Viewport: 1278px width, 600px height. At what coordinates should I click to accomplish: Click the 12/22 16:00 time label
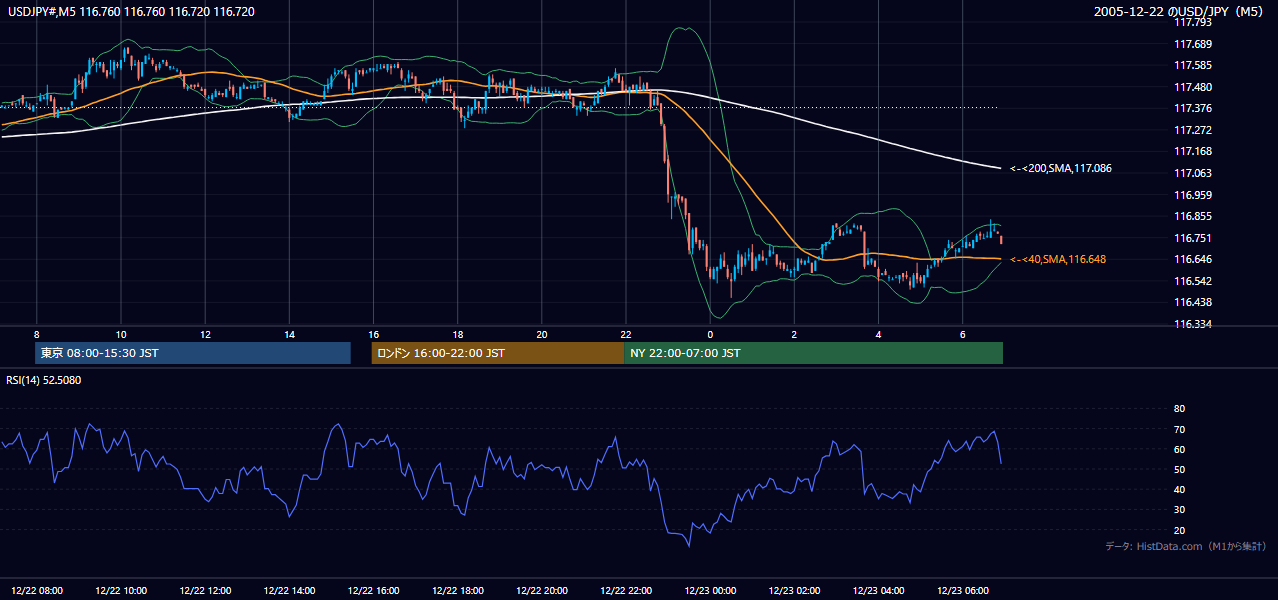374,590
